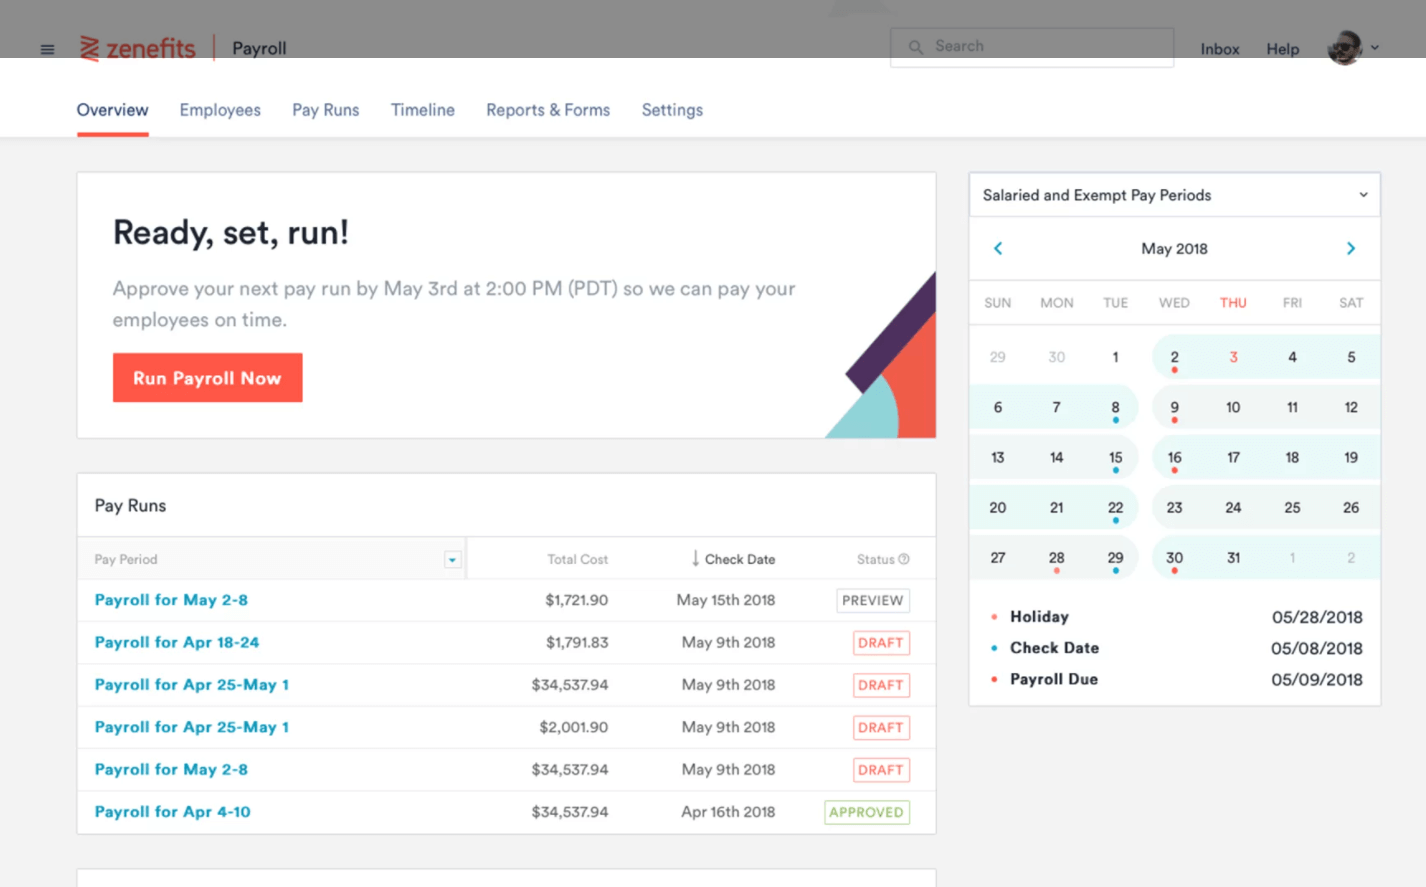Image resolution: width=1426 pixels, height=887 pixels.
Task: Go to previous month in the calendar
Action: coord(997,248)
